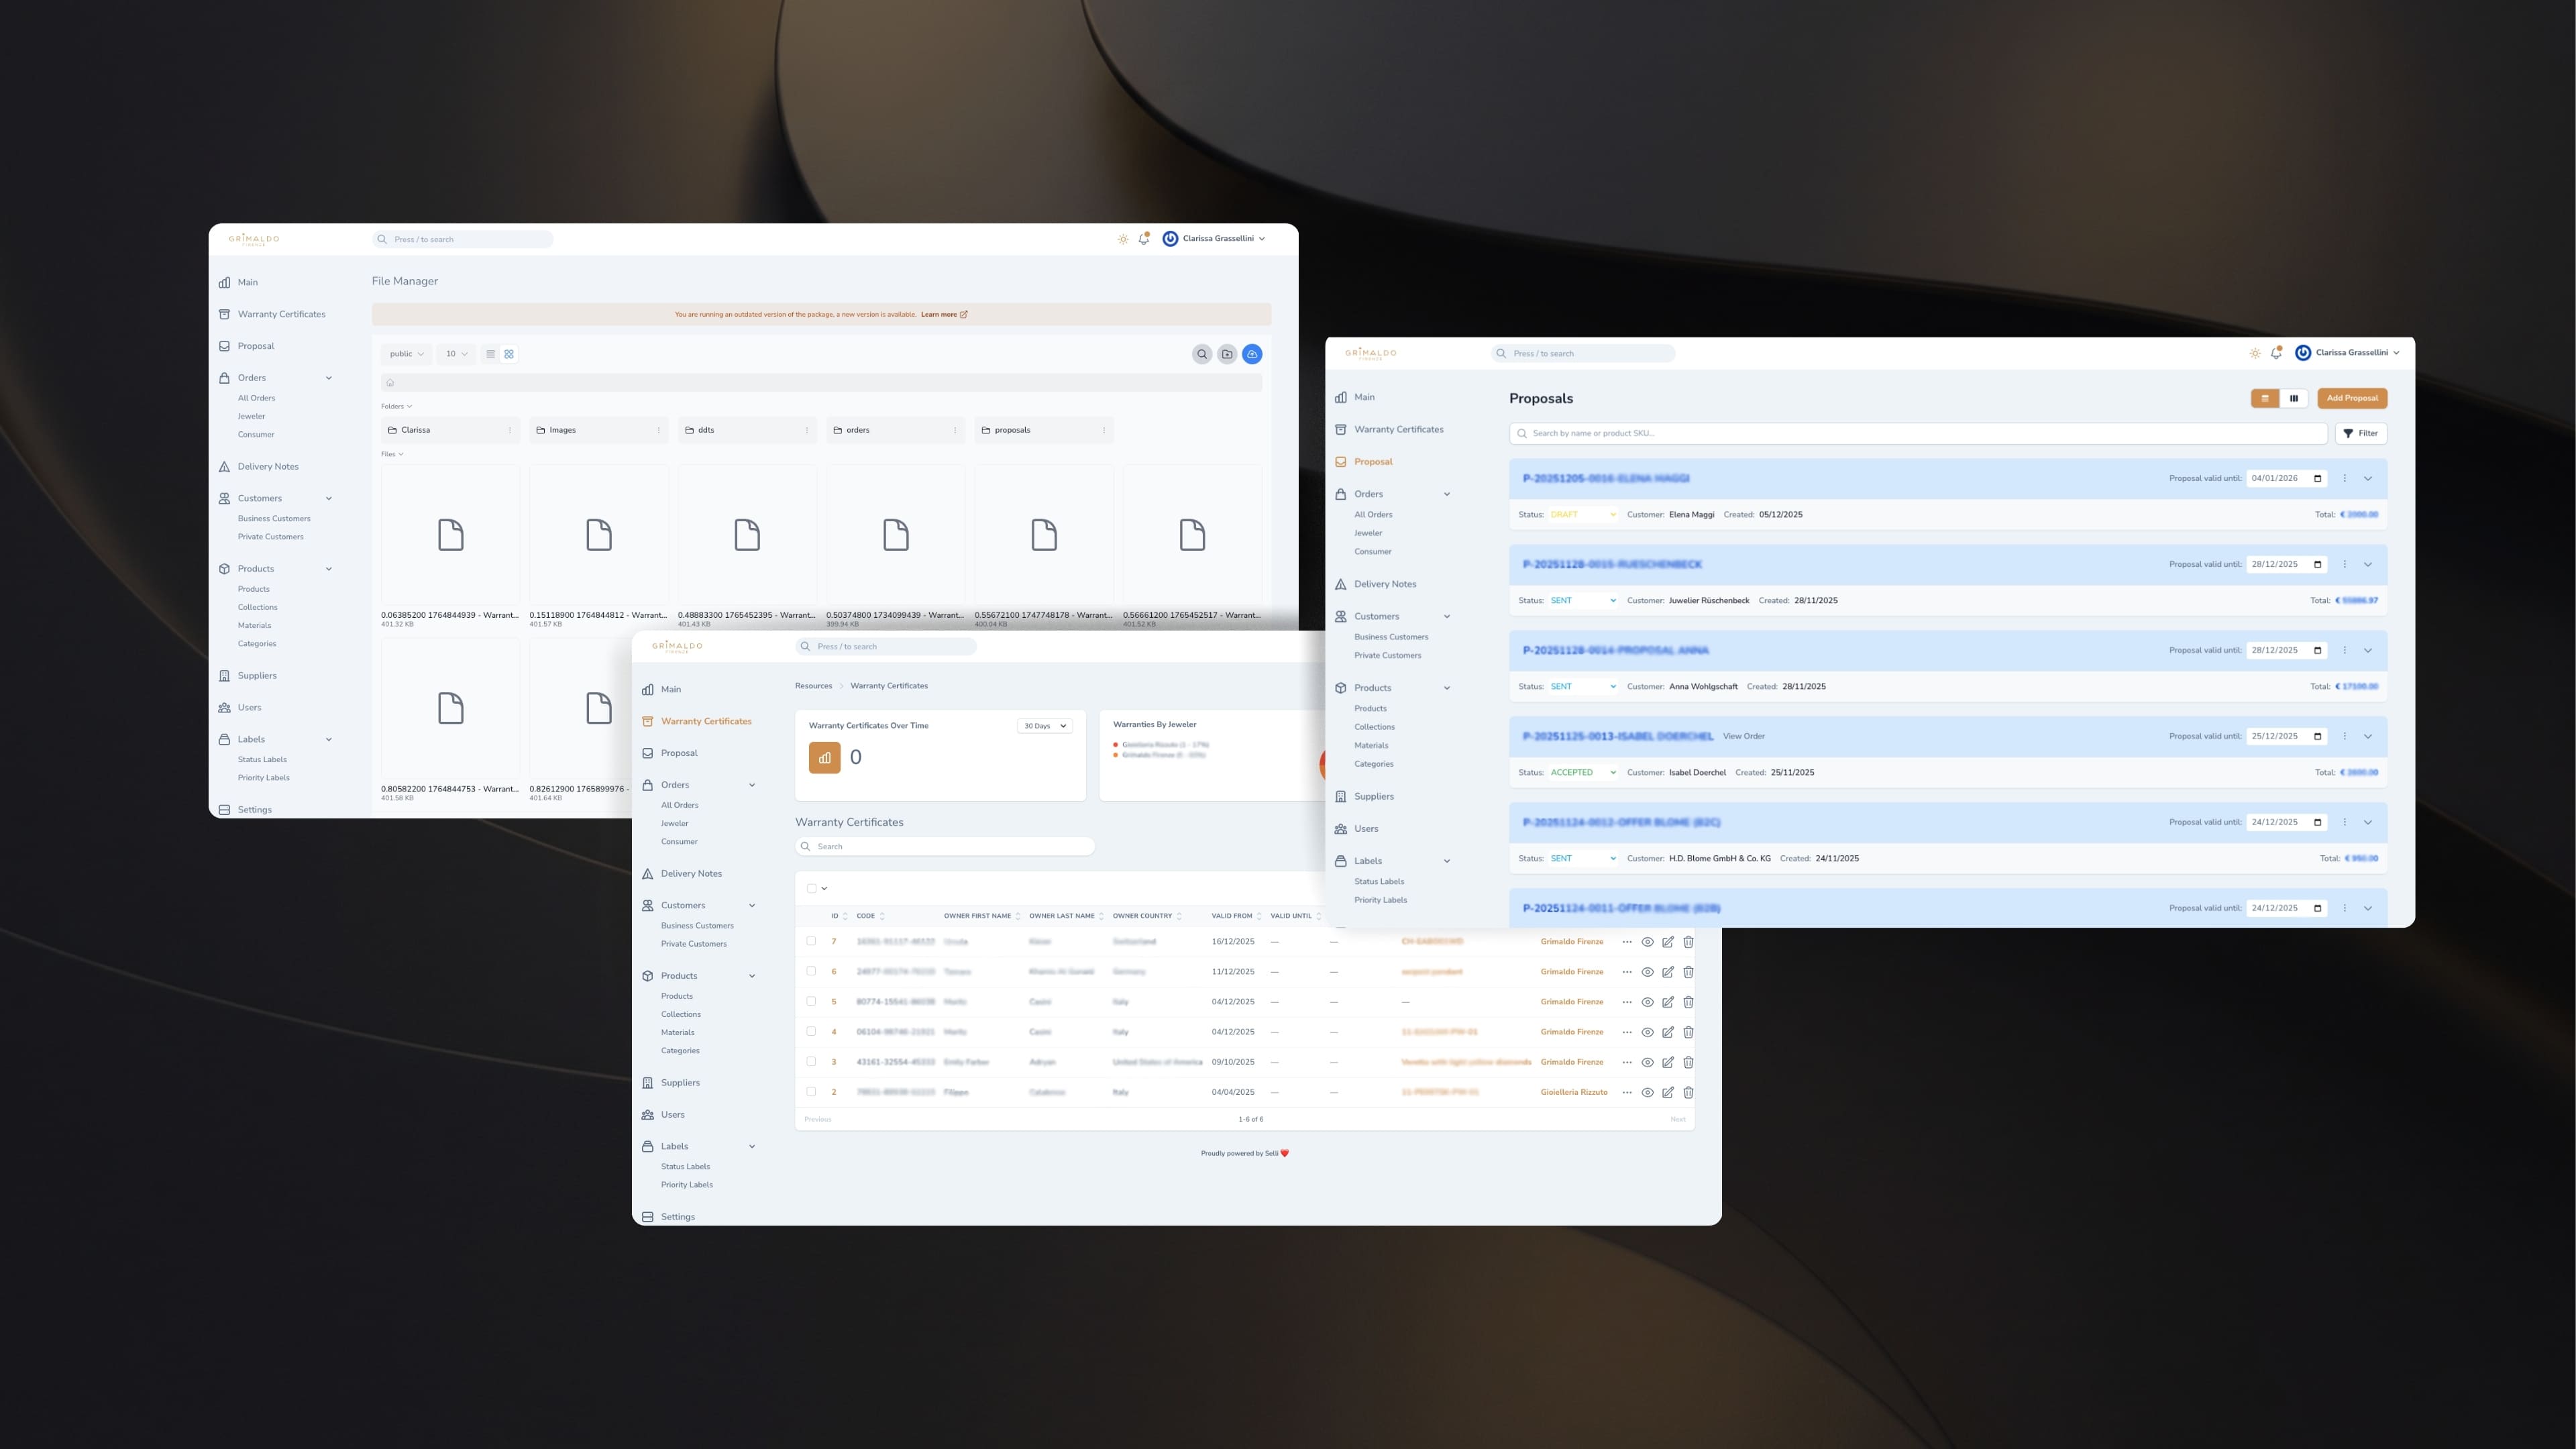Open kebab menu for Elena Maggi proposal
Viewport: 2576px width, 1449px height.
(2344, 478)
